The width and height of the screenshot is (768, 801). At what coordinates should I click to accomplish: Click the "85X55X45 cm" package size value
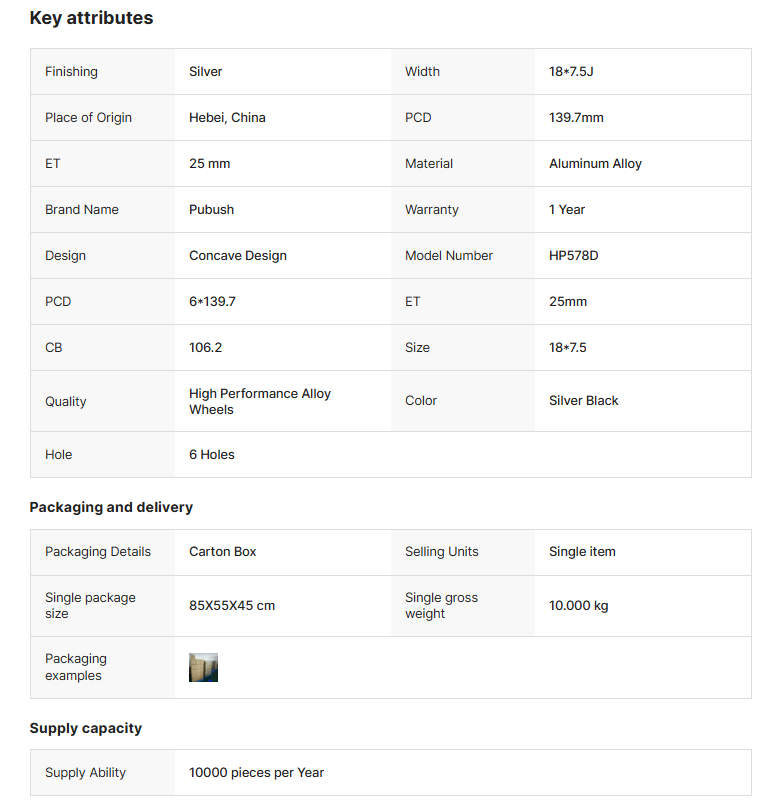(232, 606)
